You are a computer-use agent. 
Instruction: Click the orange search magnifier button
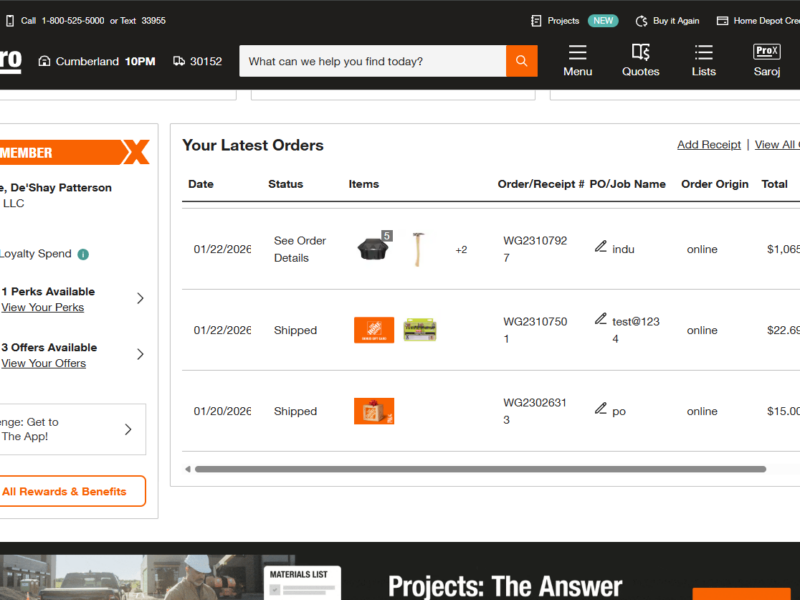click(x=521, y=61)
